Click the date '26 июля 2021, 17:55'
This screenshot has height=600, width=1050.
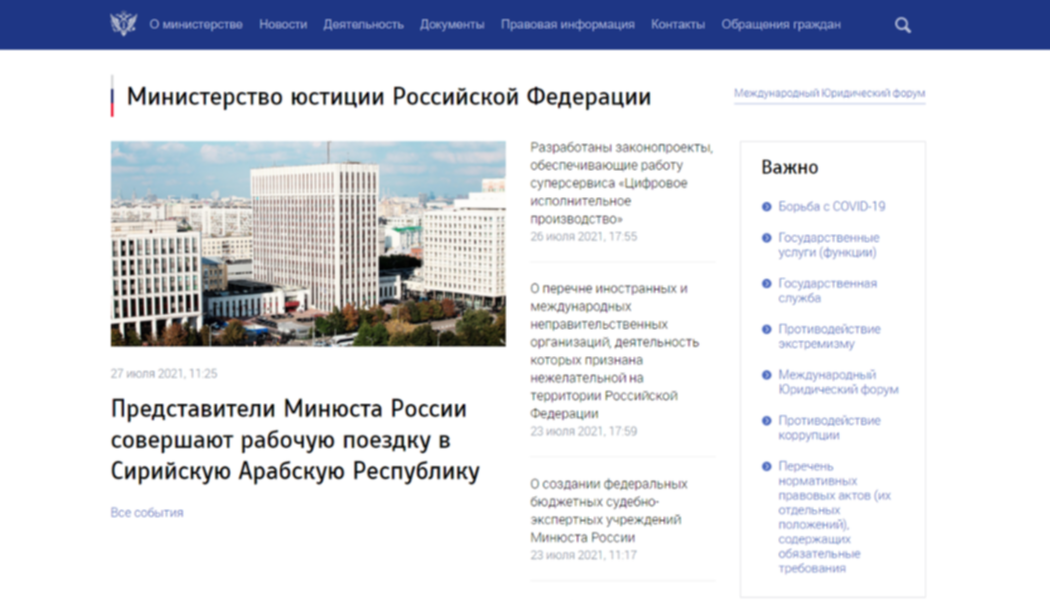click(x=583, y=236)
